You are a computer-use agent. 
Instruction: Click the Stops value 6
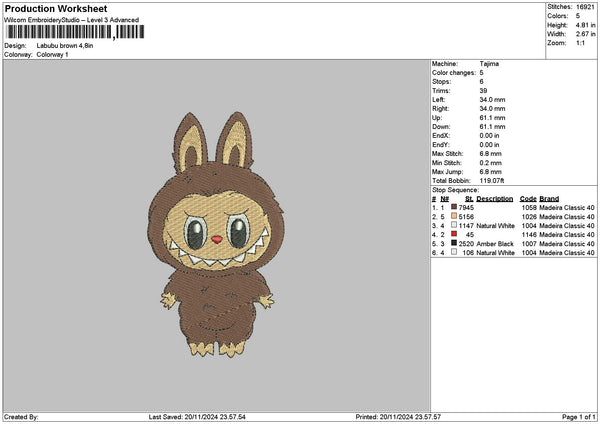pos(481,82)
